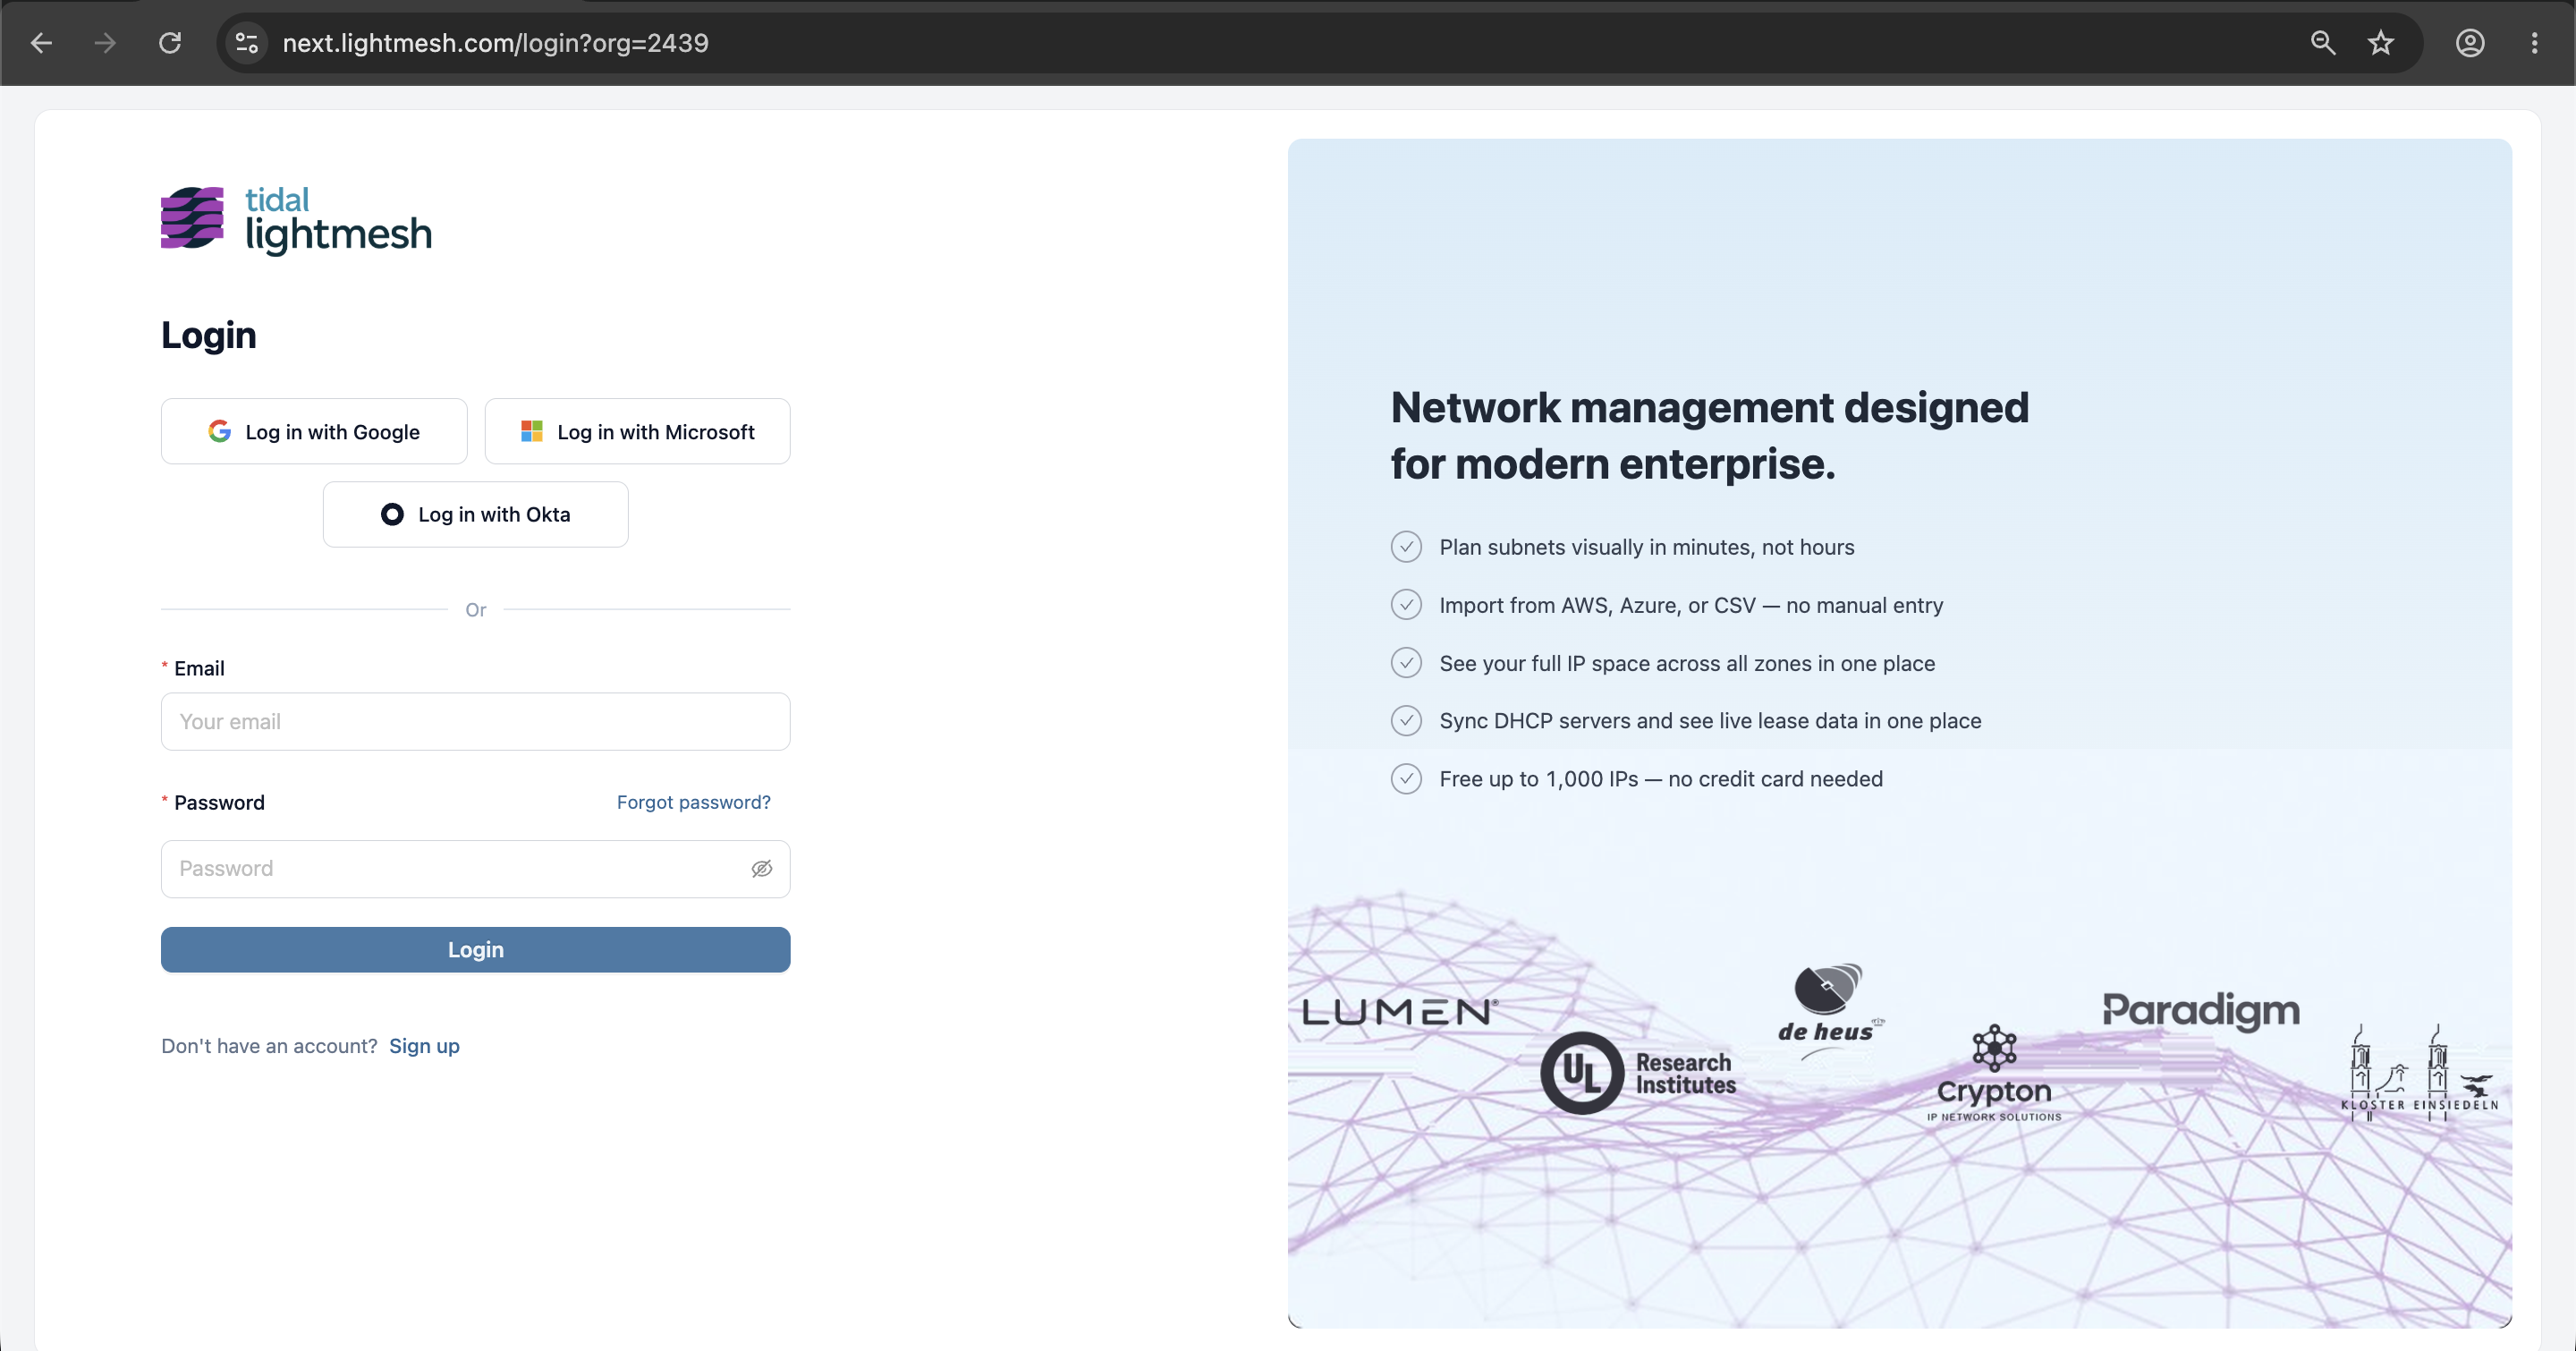
Task: Open the Sign up link
Action: [424, 1047]
